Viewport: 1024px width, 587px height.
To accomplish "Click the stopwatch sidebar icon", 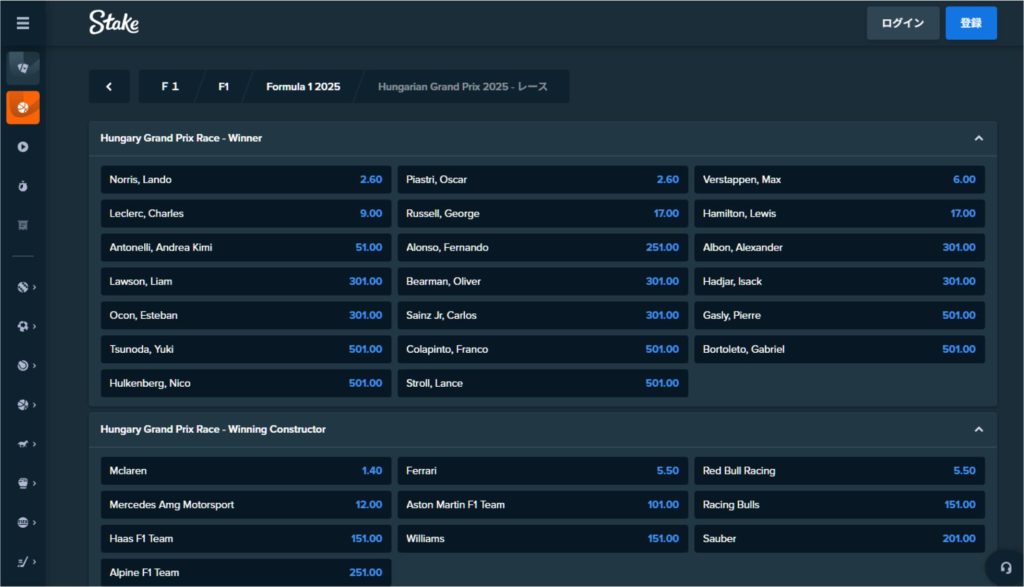I will click(x=23, y=186).
